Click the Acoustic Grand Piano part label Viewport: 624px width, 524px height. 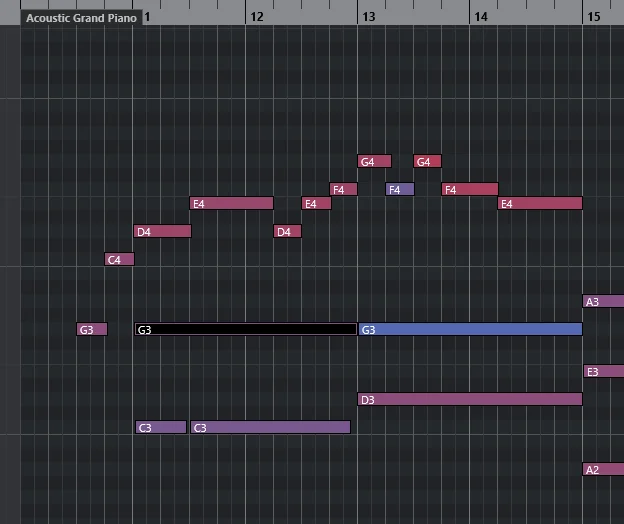(x=81, y=18)
